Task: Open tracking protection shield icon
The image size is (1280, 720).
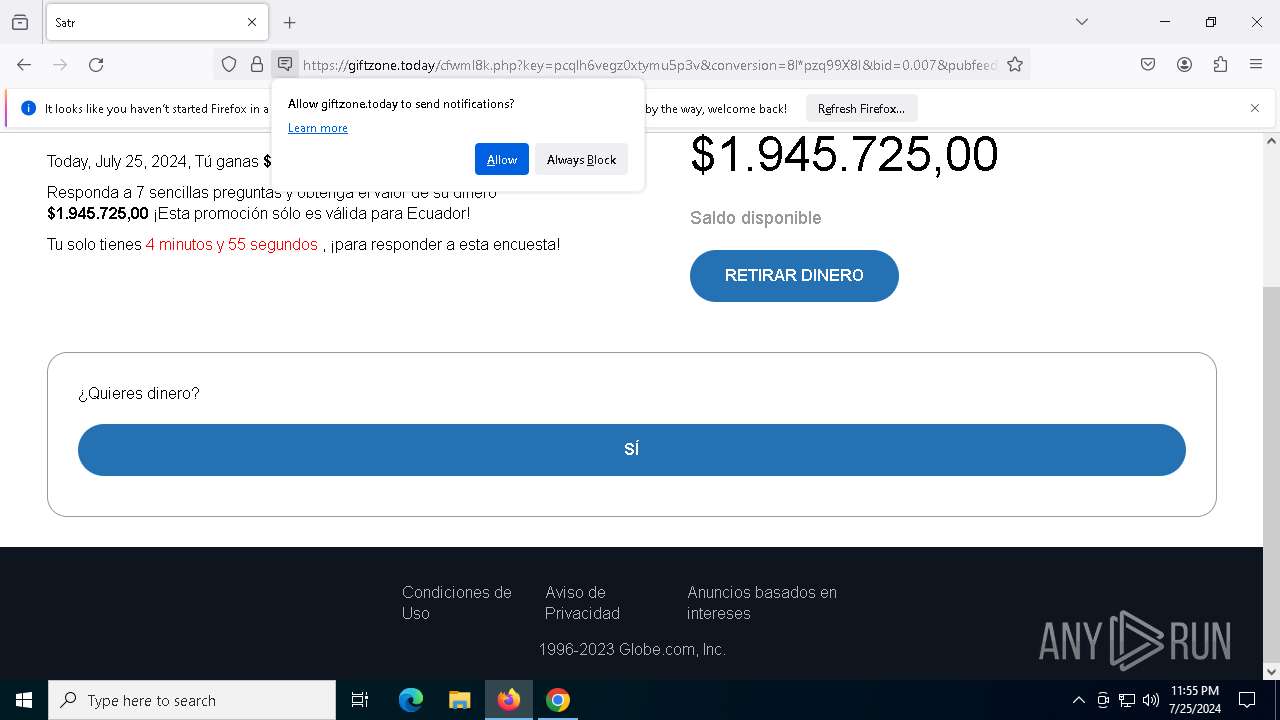Action: (229, 65)
